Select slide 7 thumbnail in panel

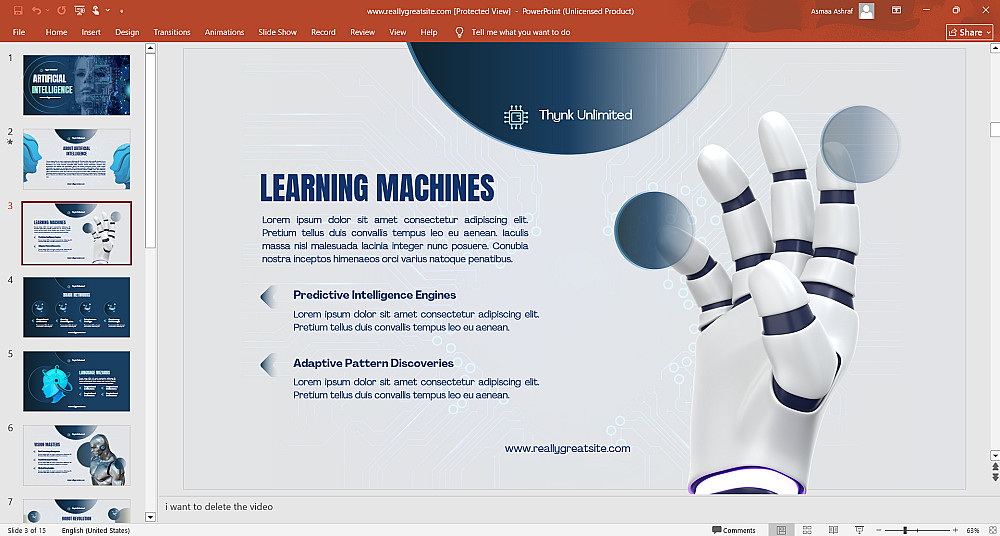pos(77,511)
